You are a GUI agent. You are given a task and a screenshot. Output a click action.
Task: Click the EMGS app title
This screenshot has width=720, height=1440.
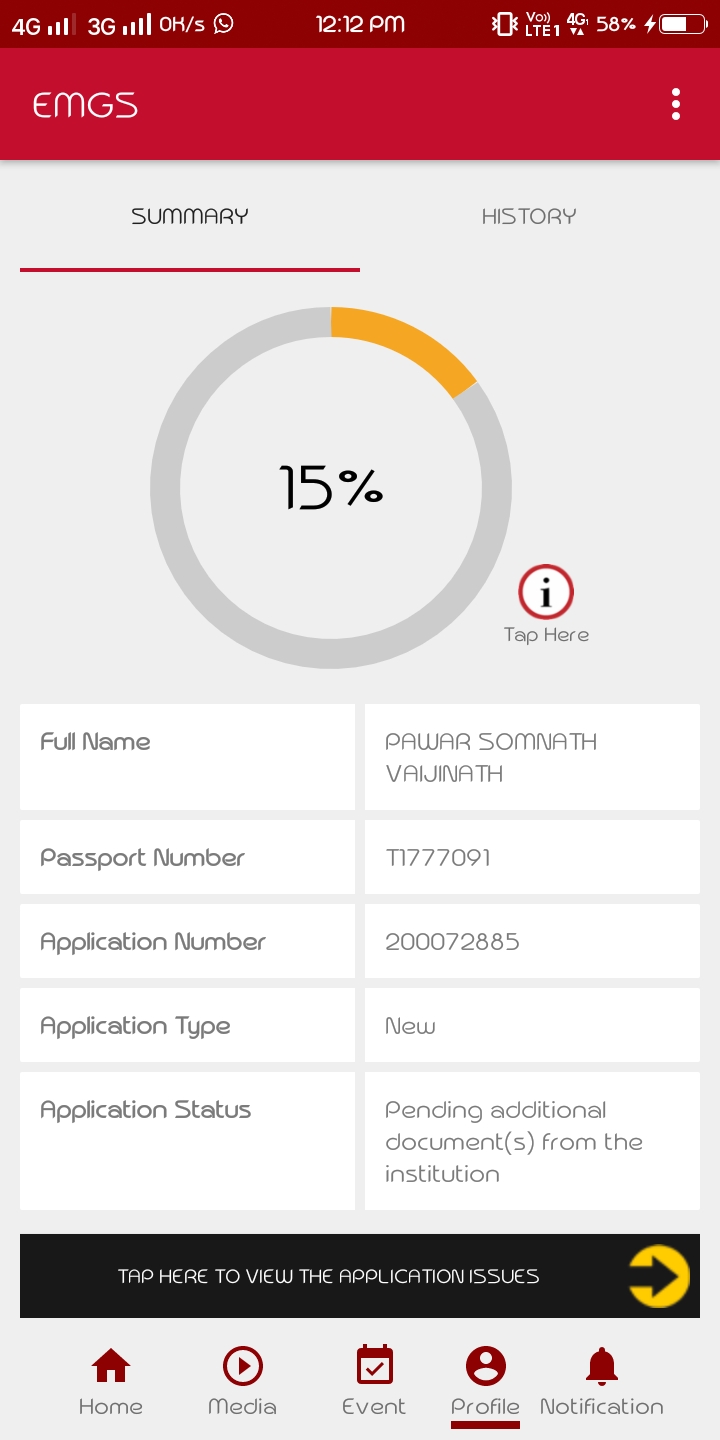(x=85, y=105)
